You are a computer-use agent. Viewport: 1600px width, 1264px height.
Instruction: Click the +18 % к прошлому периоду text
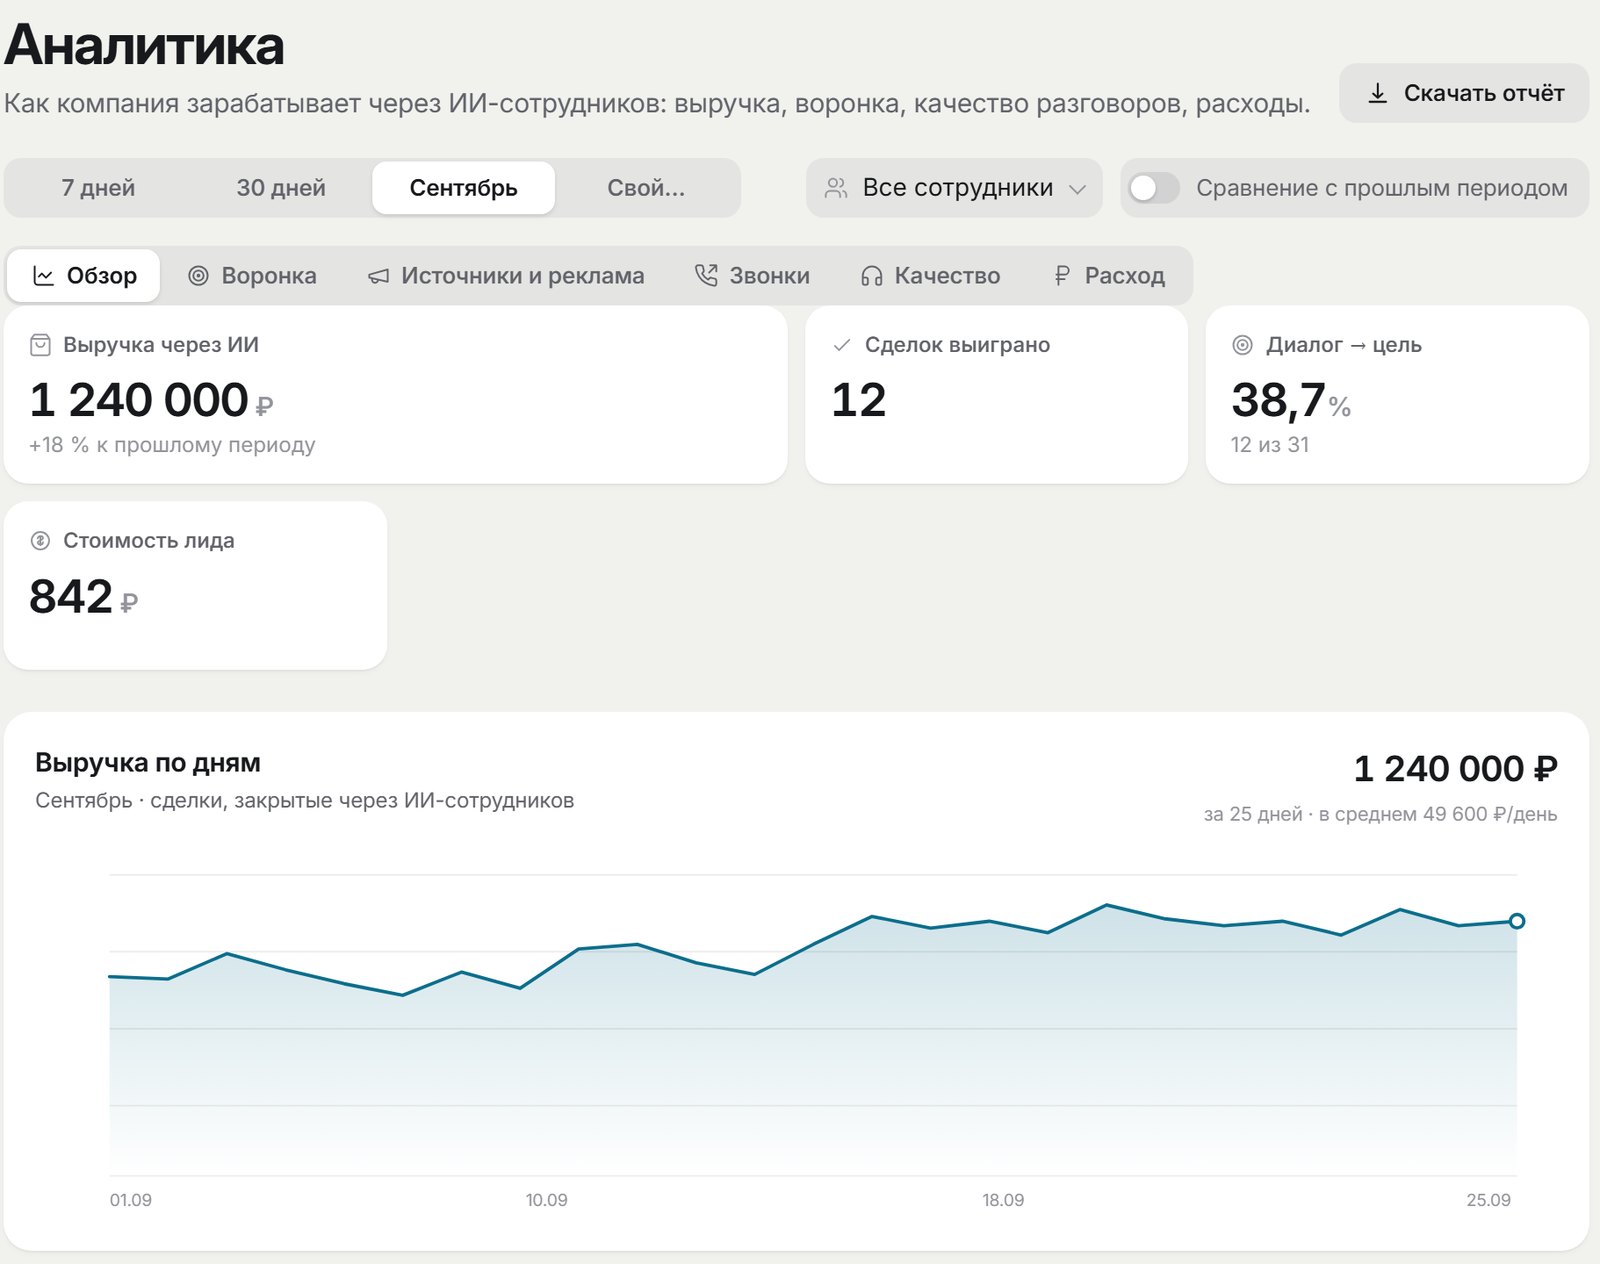172,445
